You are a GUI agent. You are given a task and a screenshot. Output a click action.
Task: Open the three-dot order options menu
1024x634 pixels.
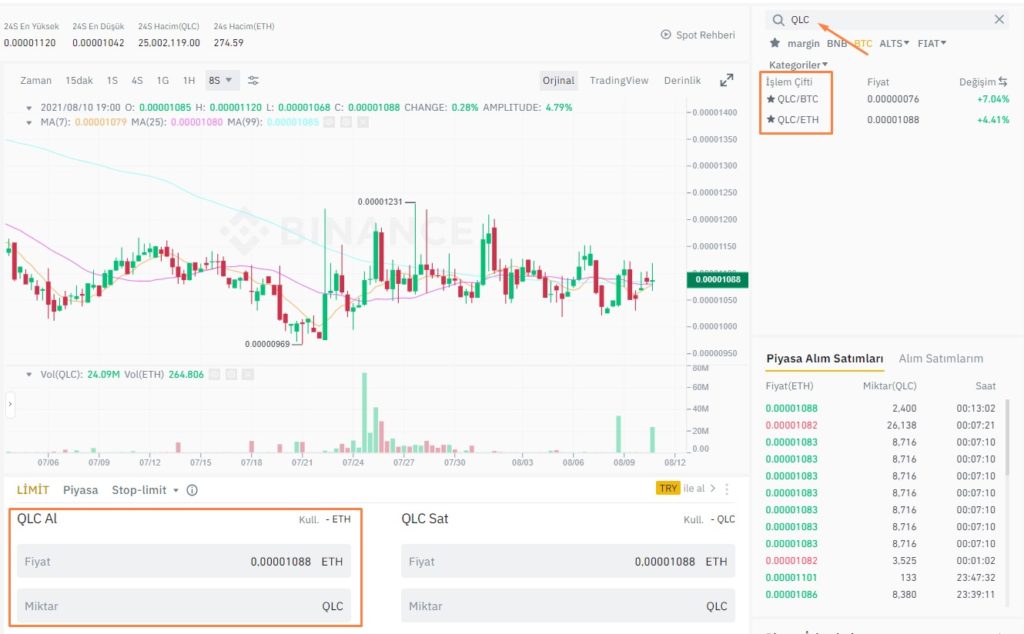727,488
